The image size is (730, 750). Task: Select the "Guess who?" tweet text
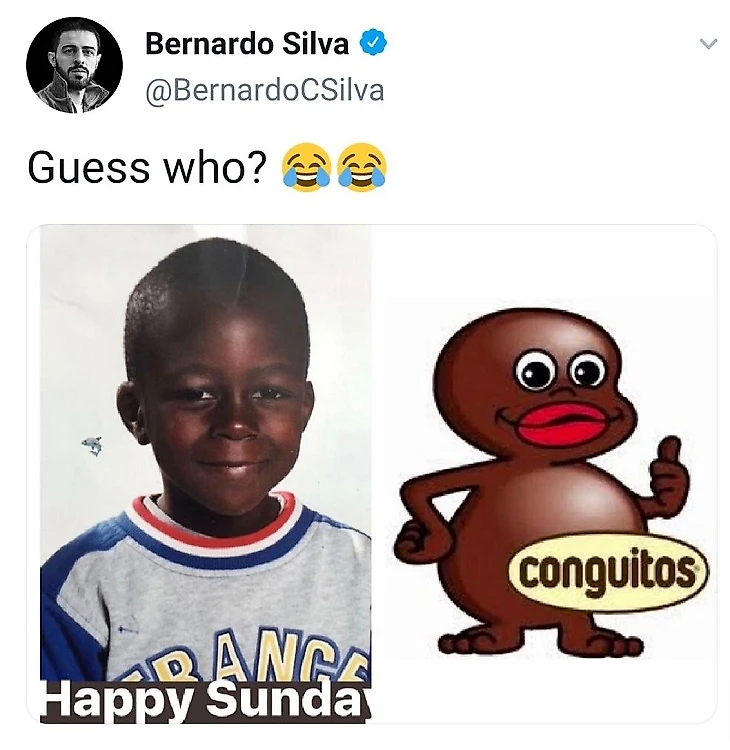146,168
